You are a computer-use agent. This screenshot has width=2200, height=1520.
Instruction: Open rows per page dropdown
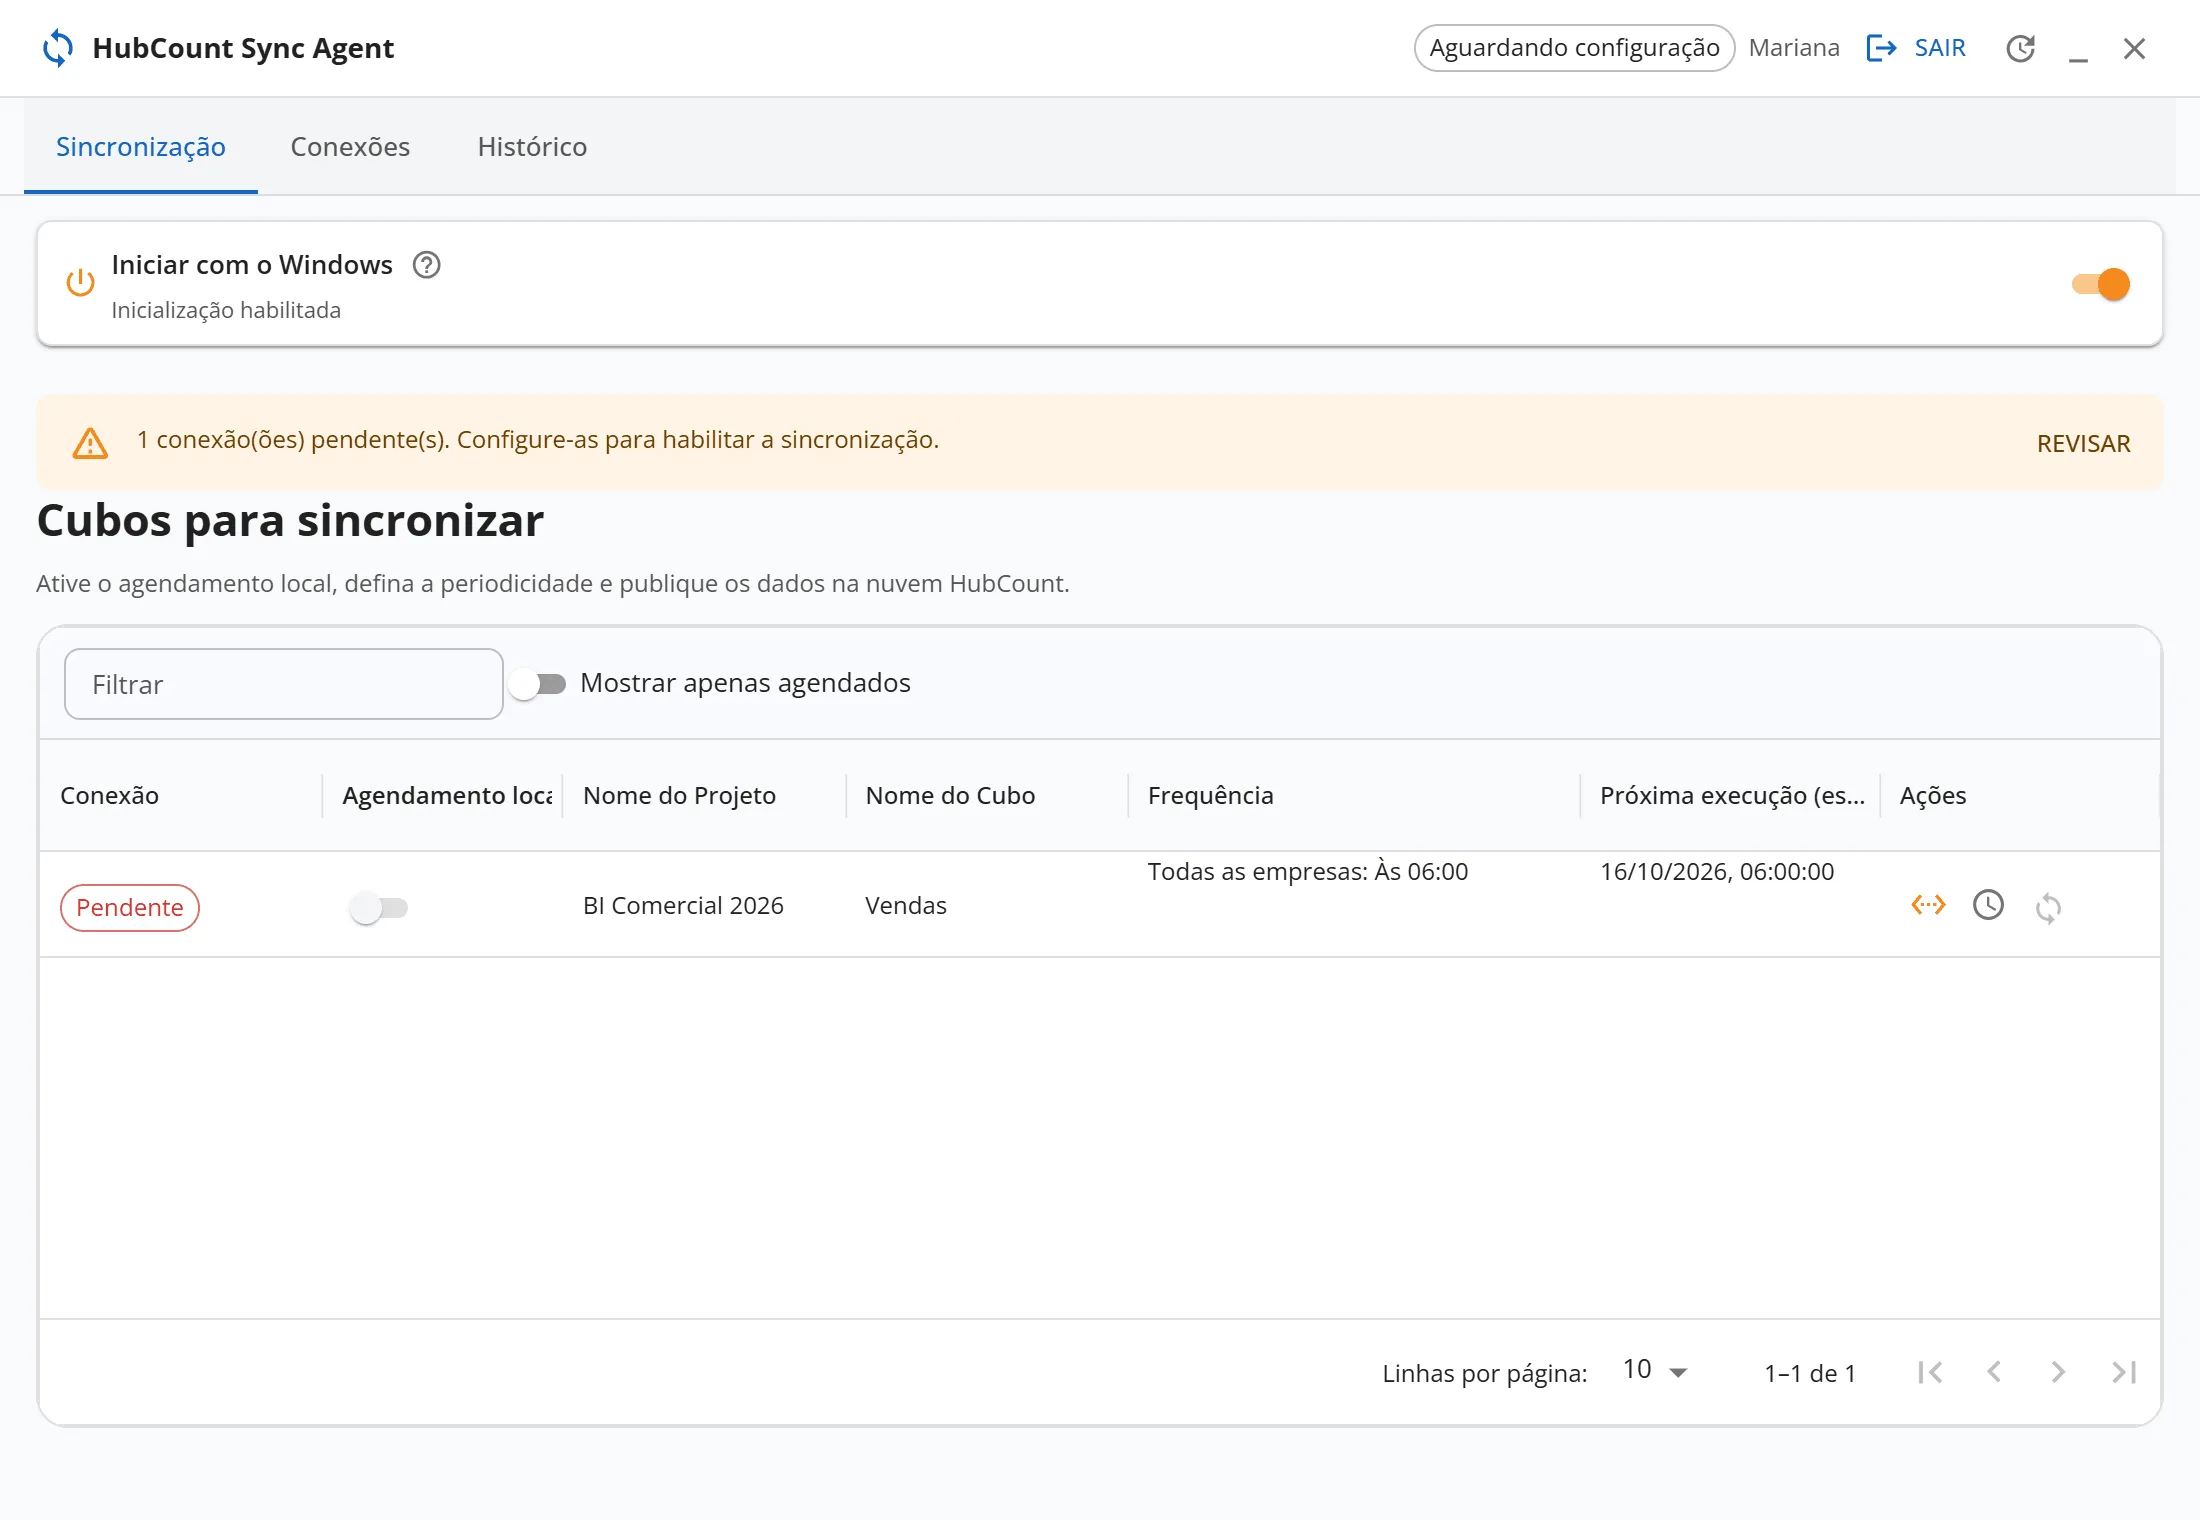tap(1655, 1370)
